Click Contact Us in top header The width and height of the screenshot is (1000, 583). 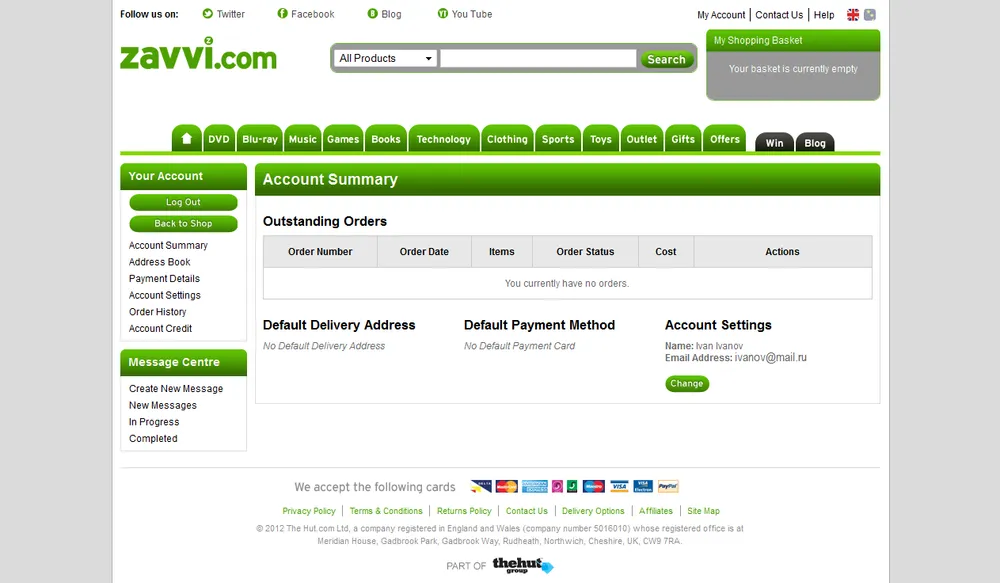(x=779, y=15)
